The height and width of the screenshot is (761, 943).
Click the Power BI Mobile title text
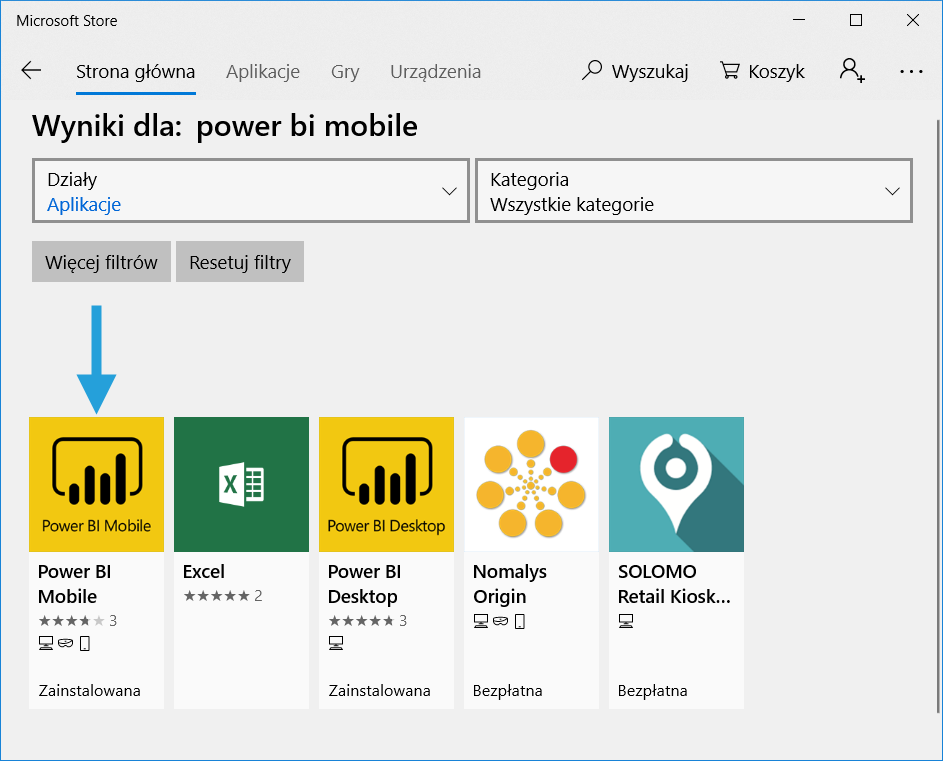pyautogui.click(x=74, y=584)
